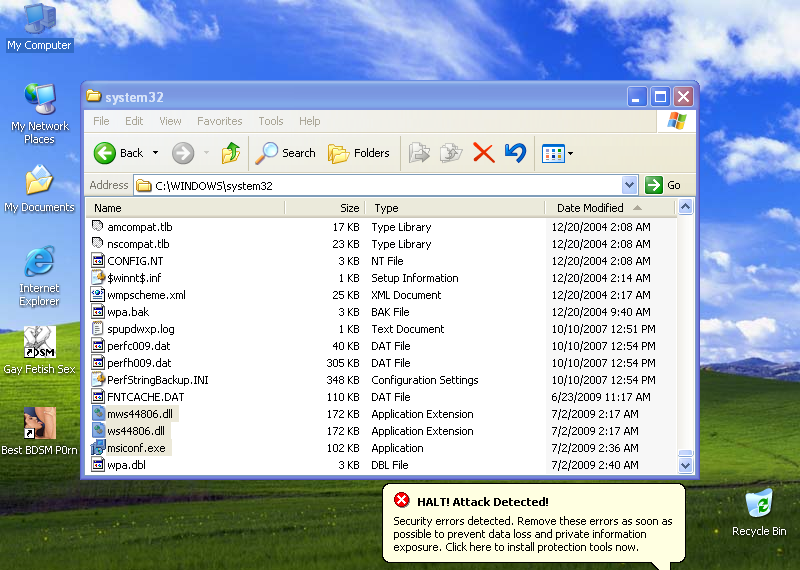Maximize the system32 window

660,96
